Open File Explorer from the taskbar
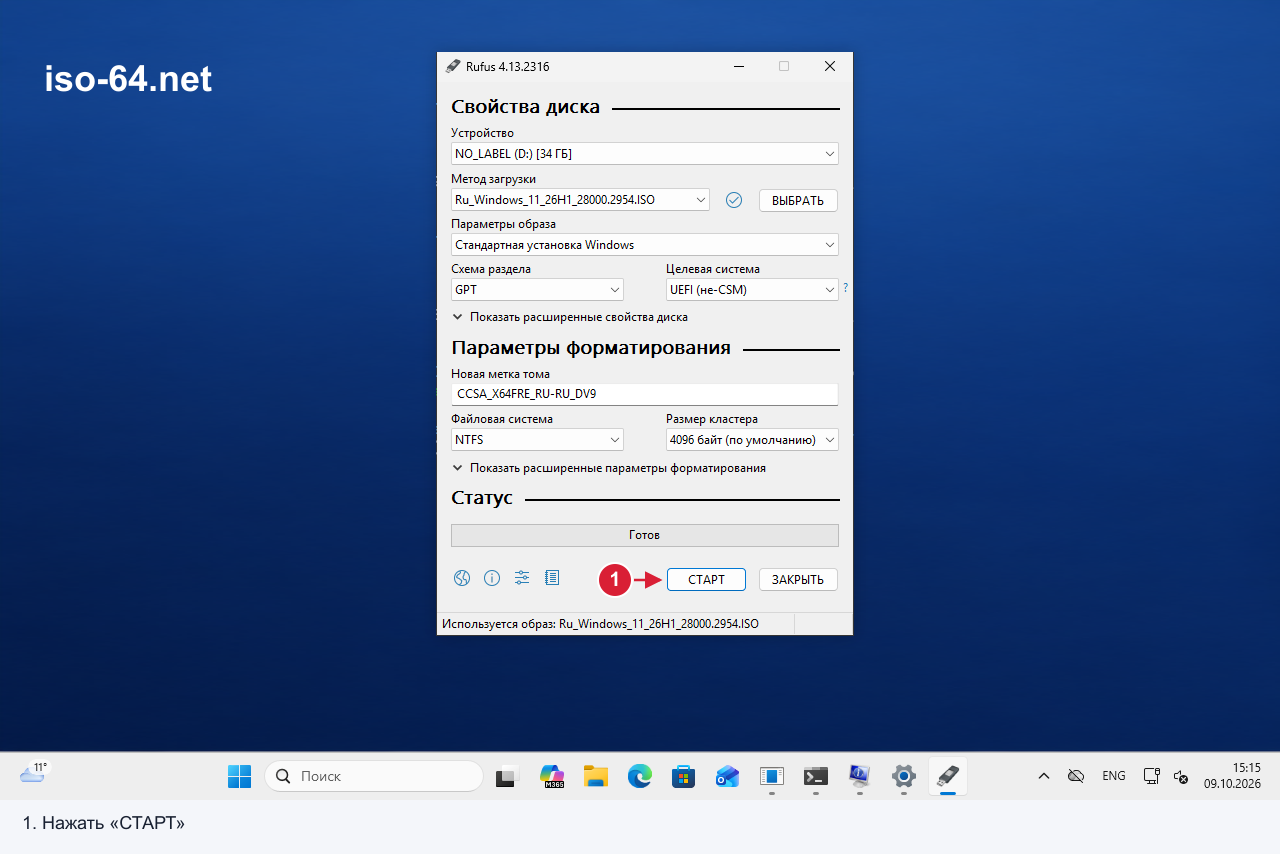The image size is (1280, 854). click(596, 776)
